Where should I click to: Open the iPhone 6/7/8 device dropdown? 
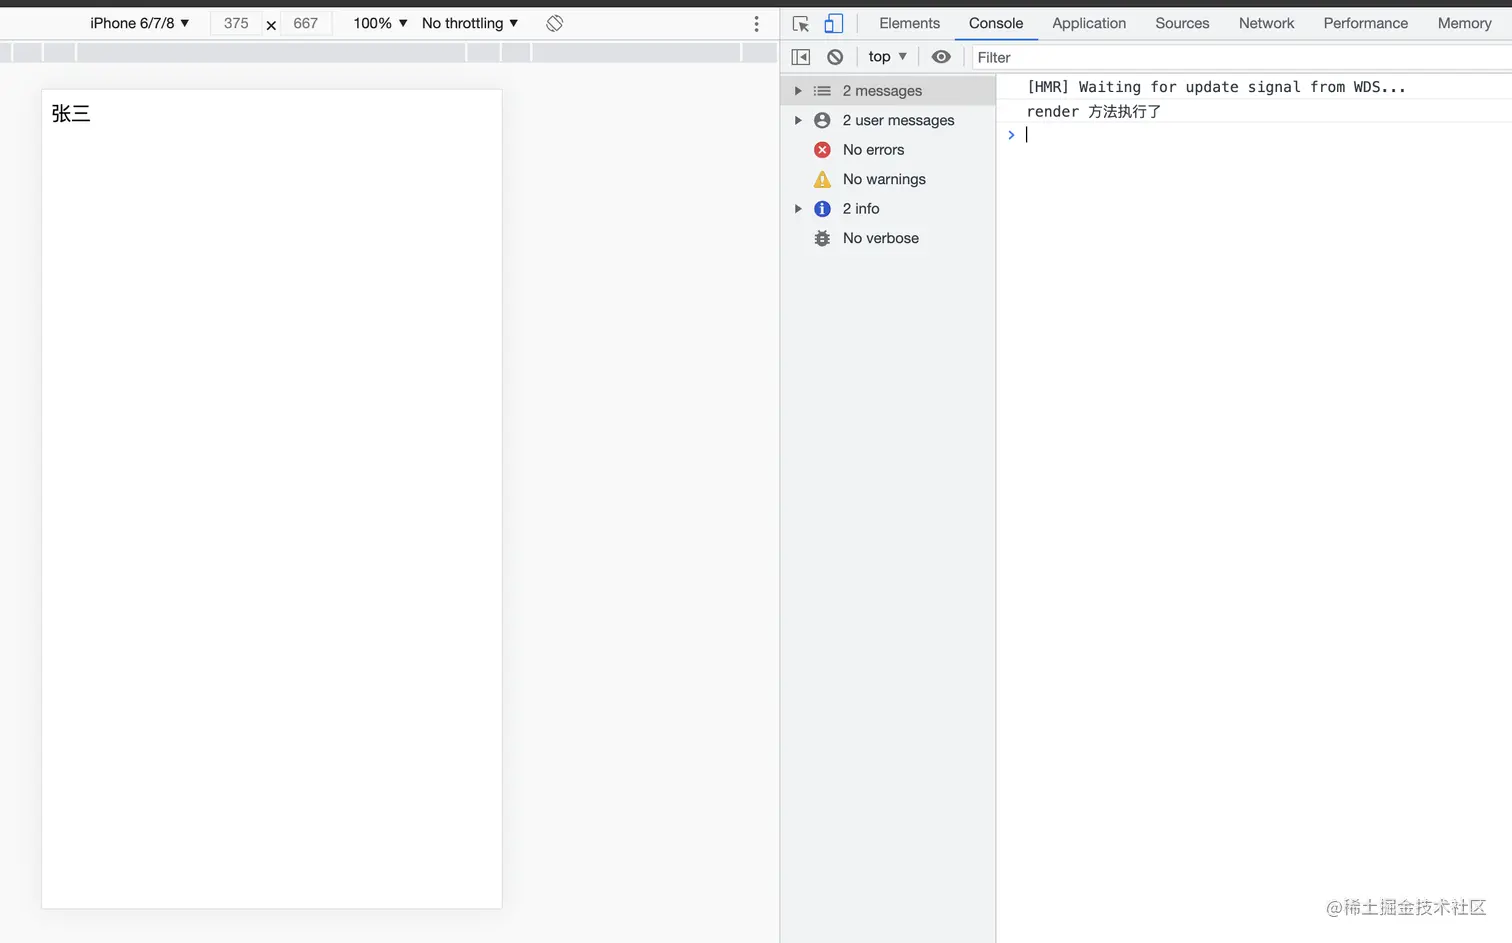140,23
